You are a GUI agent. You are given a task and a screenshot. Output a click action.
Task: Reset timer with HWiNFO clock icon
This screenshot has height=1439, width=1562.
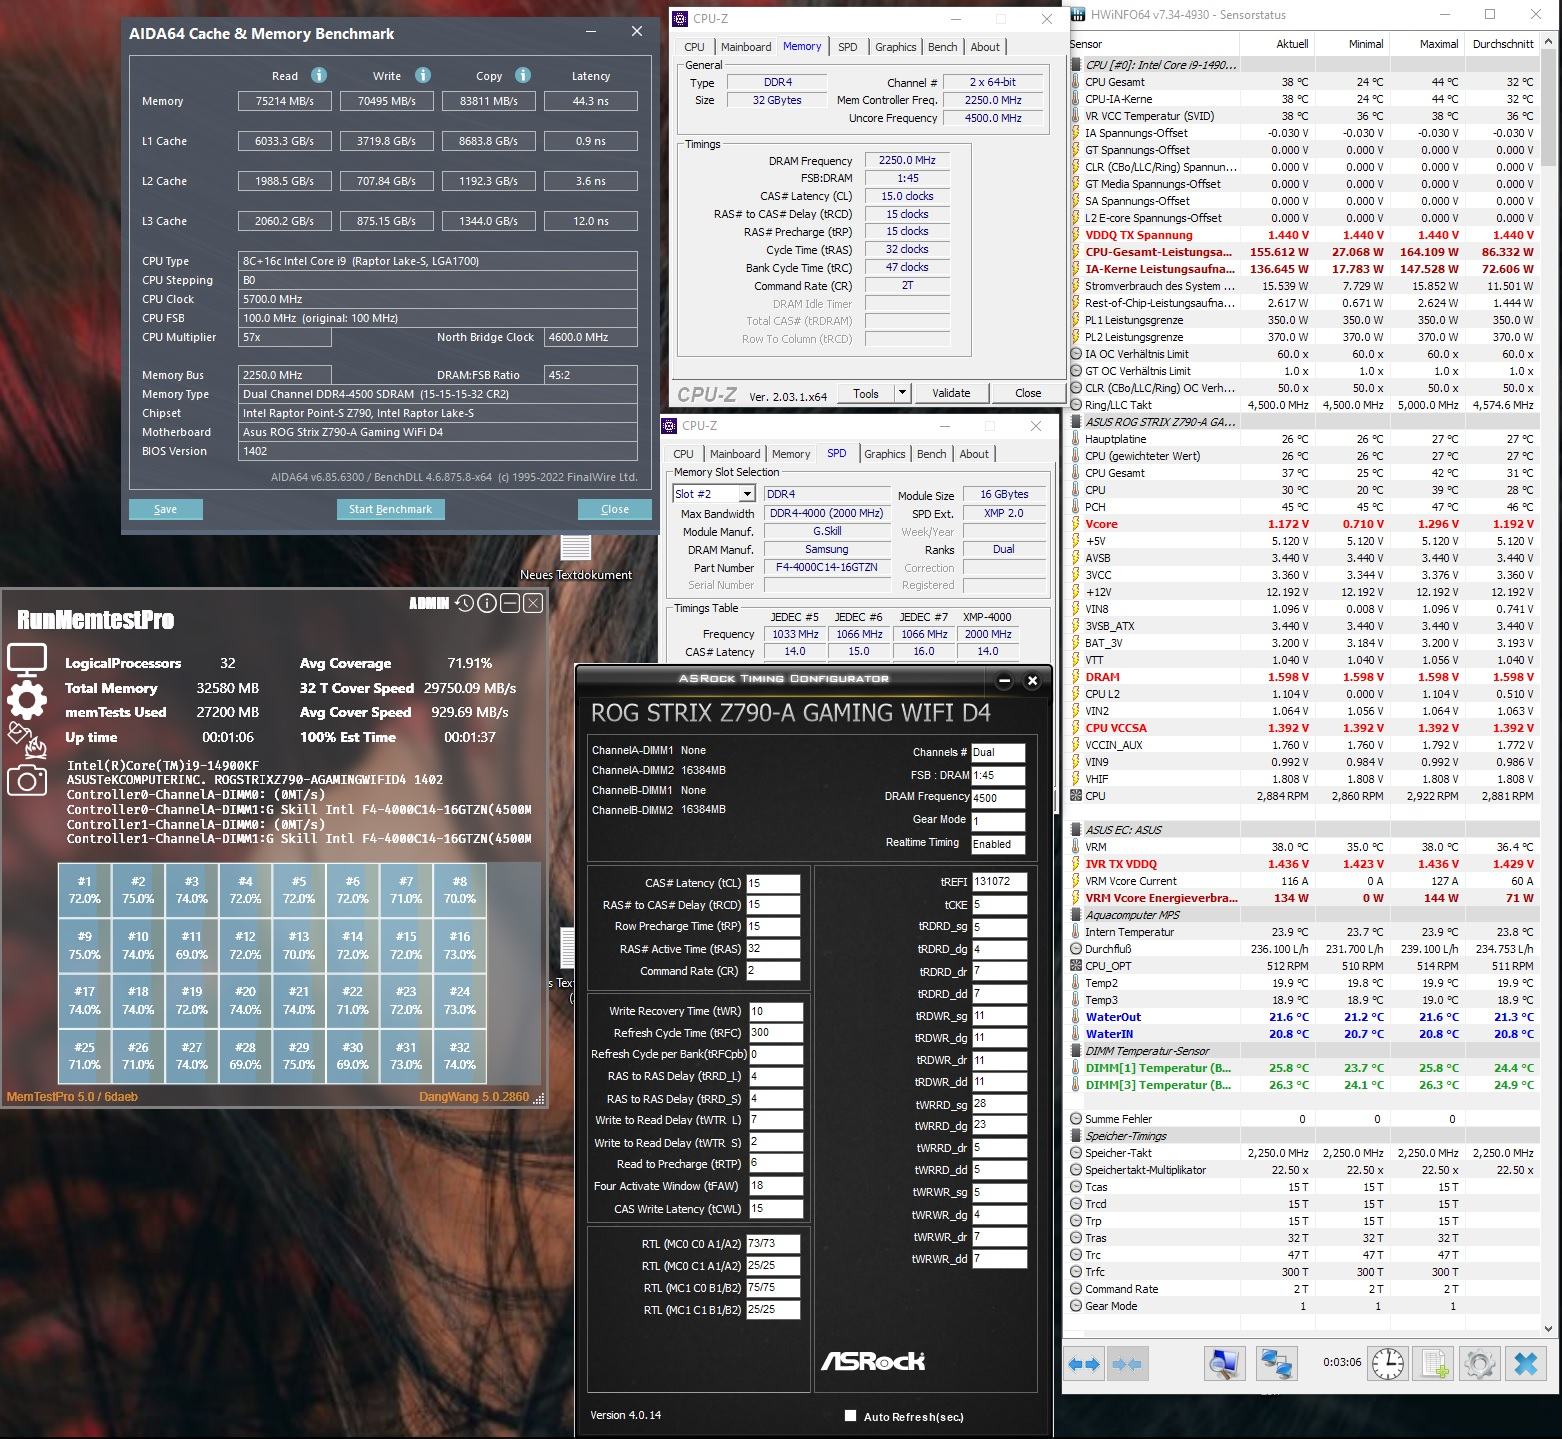1388,1364
